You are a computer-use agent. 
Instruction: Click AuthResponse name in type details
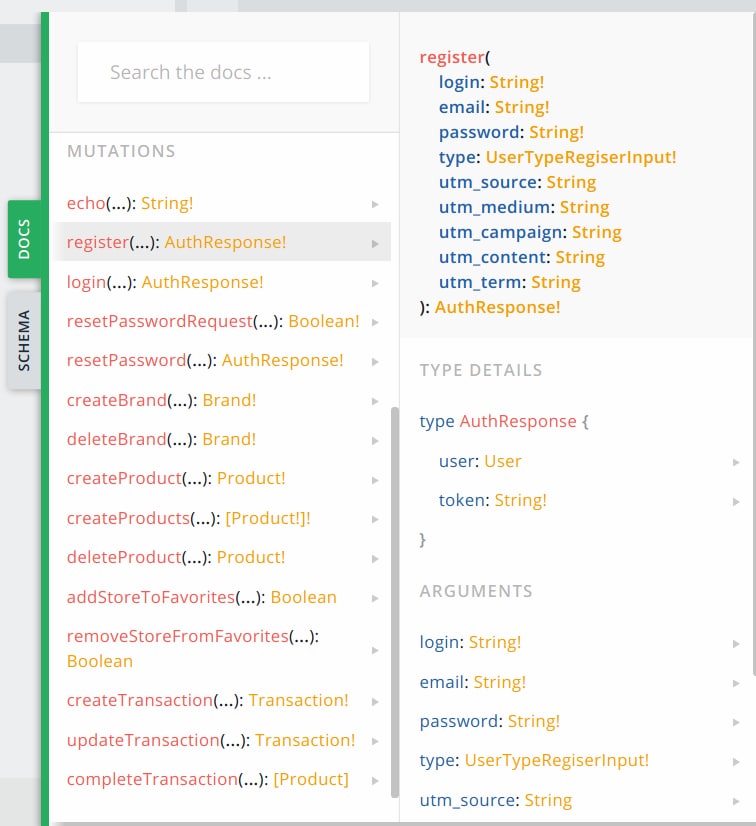[518, 421]
